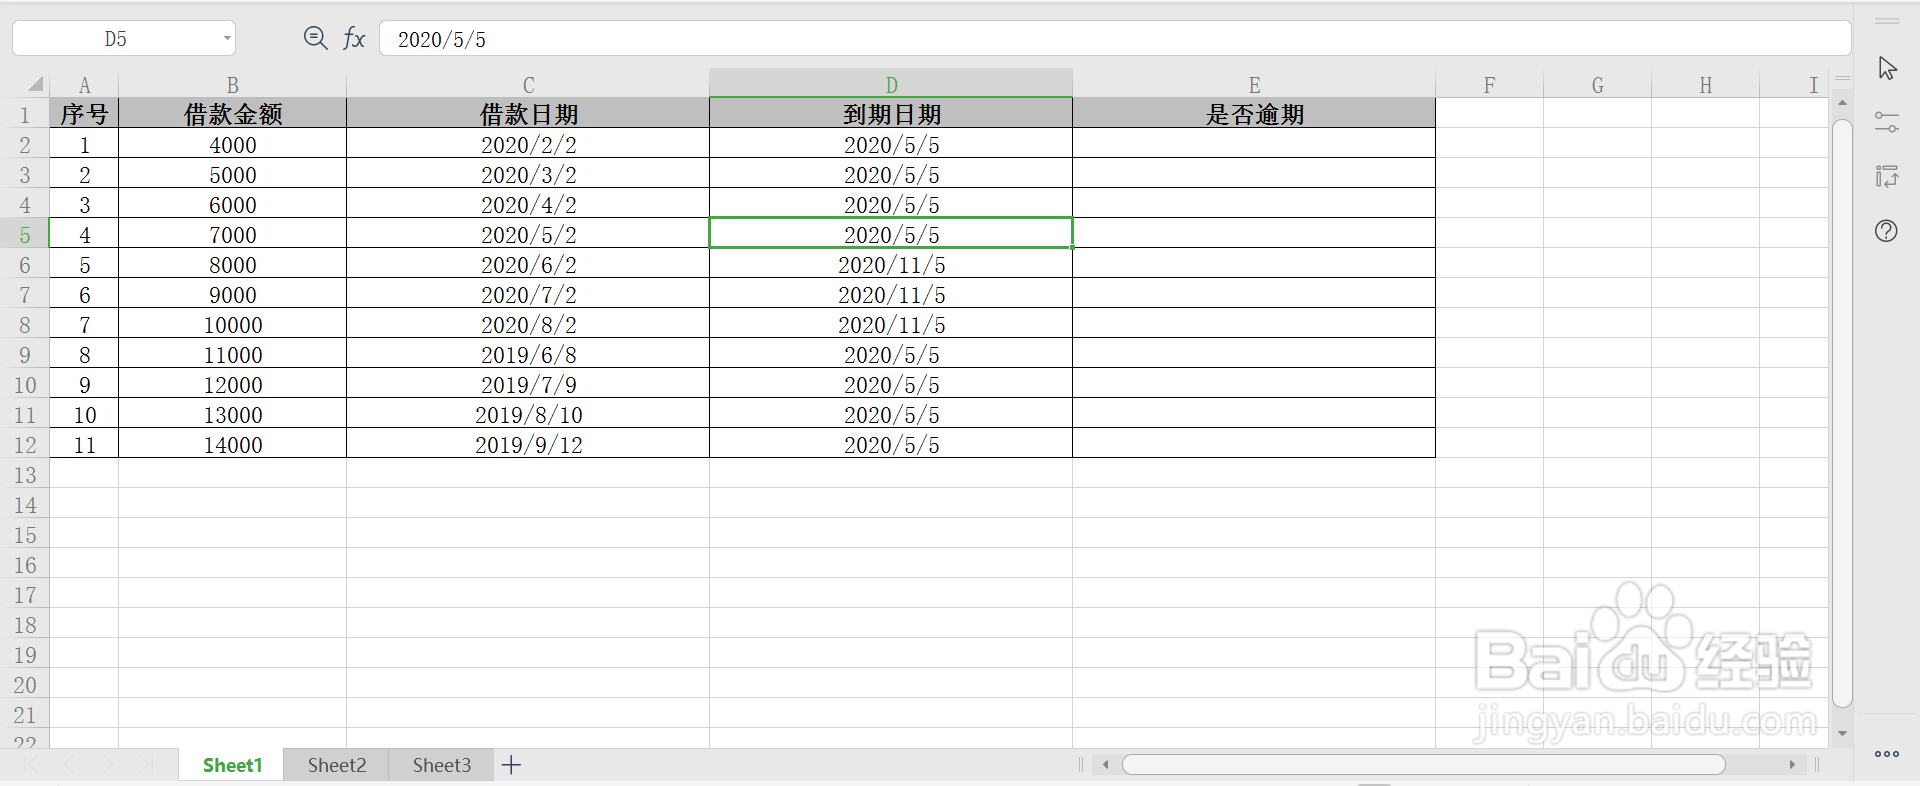This screenshot has width=1920, height=786.
Task: Switch to the Sheet1 tab
Action: click(232, 765)
